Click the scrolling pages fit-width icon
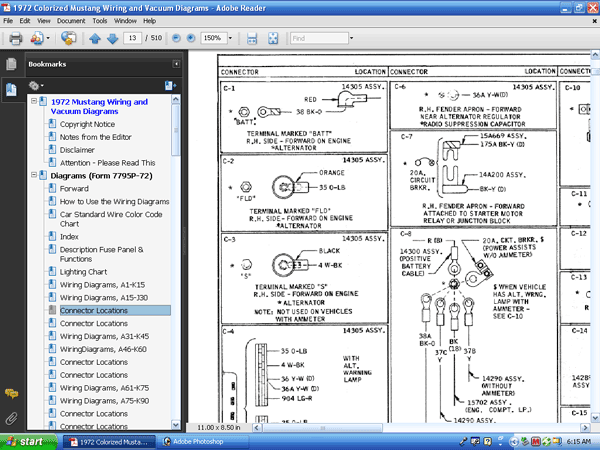Viewport: 600px width, 450px height. coord(252,38)
